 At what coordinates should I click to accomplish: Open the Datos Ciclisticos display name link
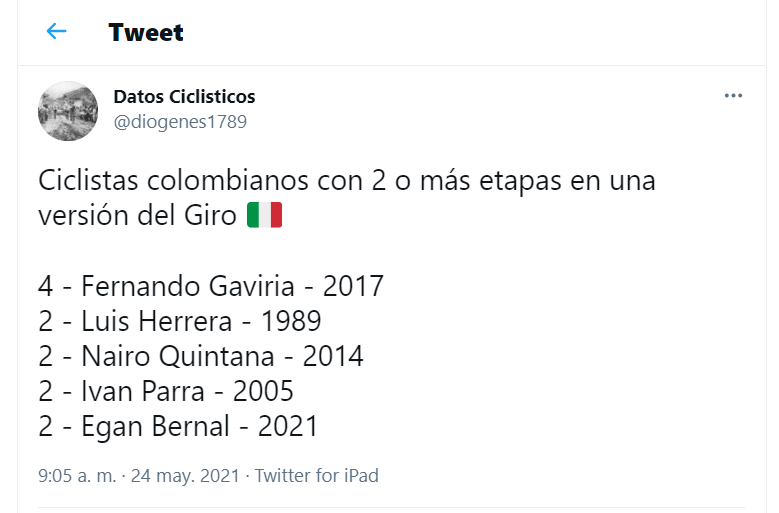coord(184,97)
